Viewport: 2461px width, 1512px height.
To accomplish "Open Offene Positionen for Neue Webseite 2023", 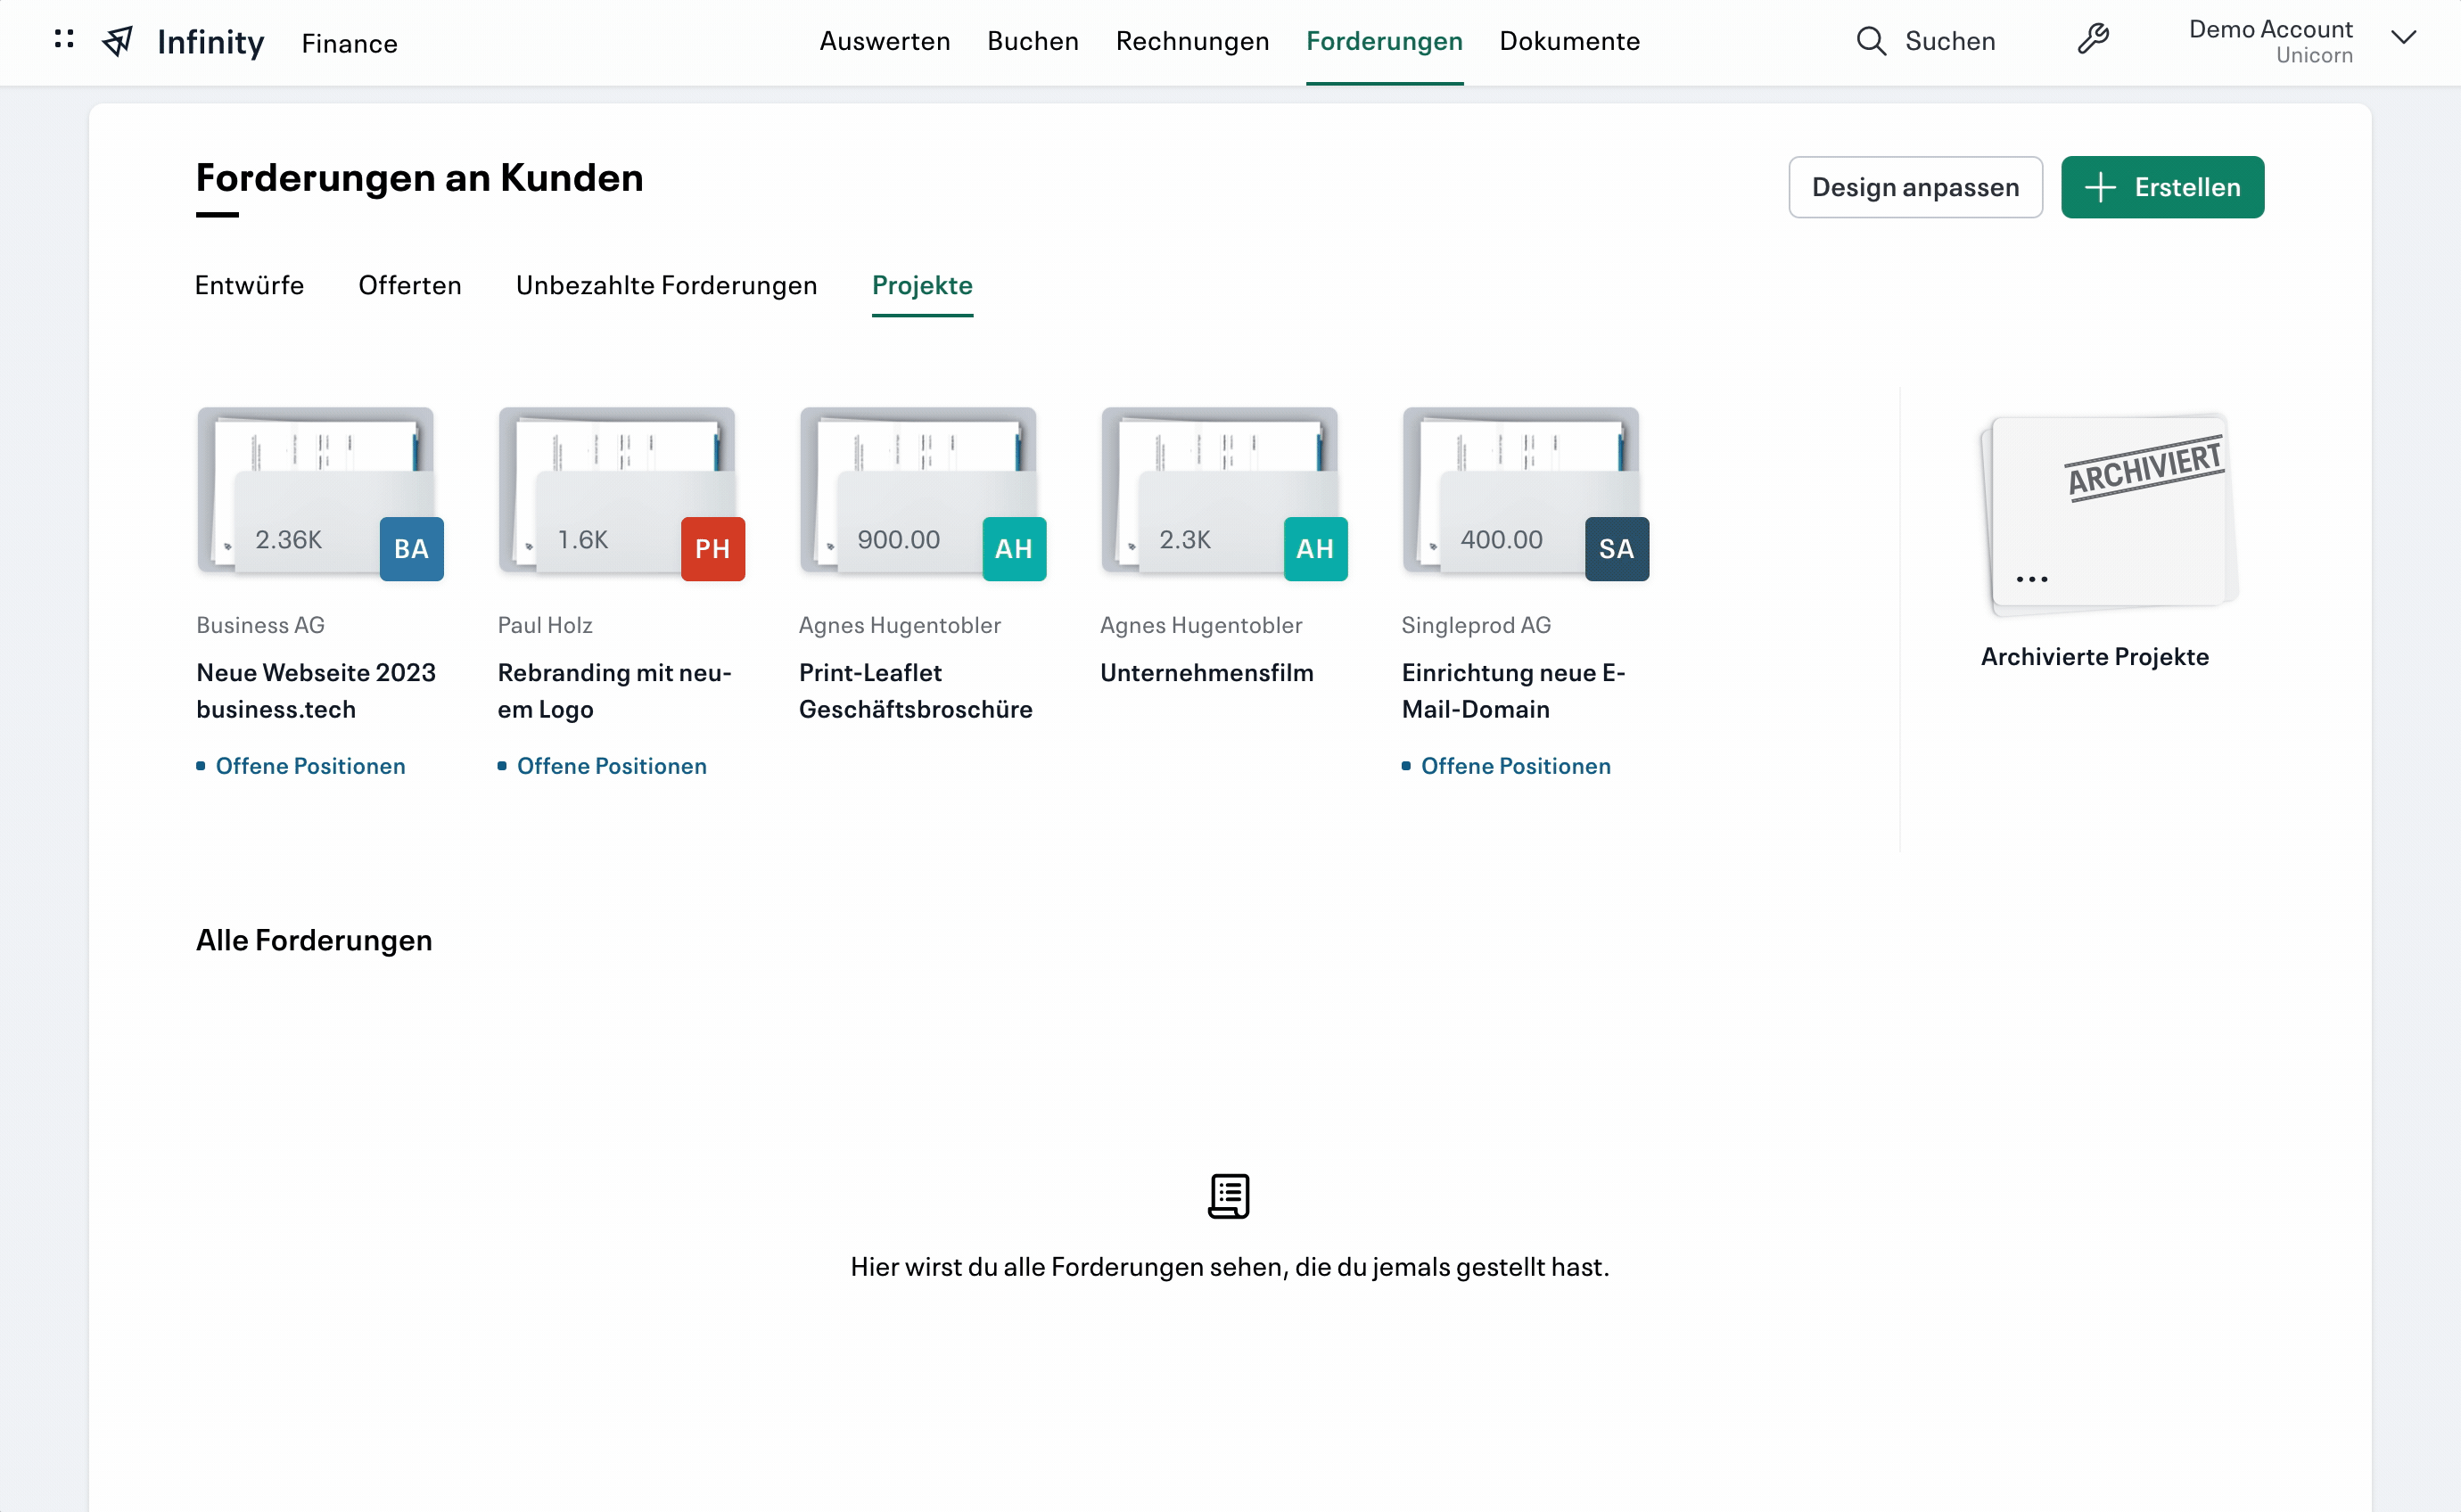I will (310, 766).
